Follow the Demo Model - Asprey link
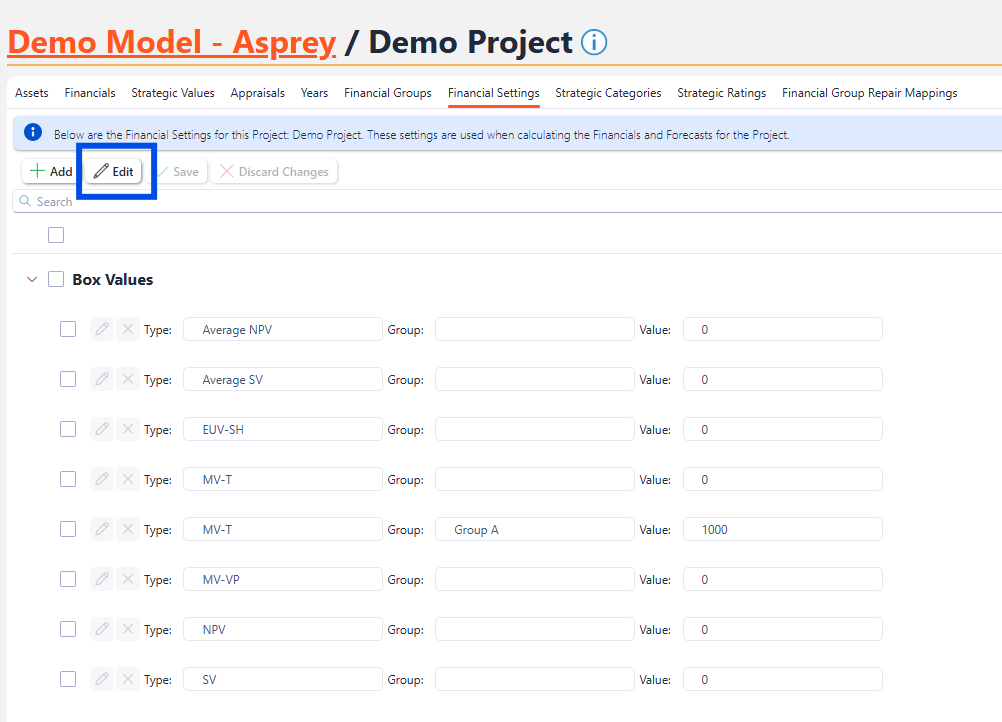Image resolution: width=1002 pixels, height=722 pixels. tap(171, 42)
